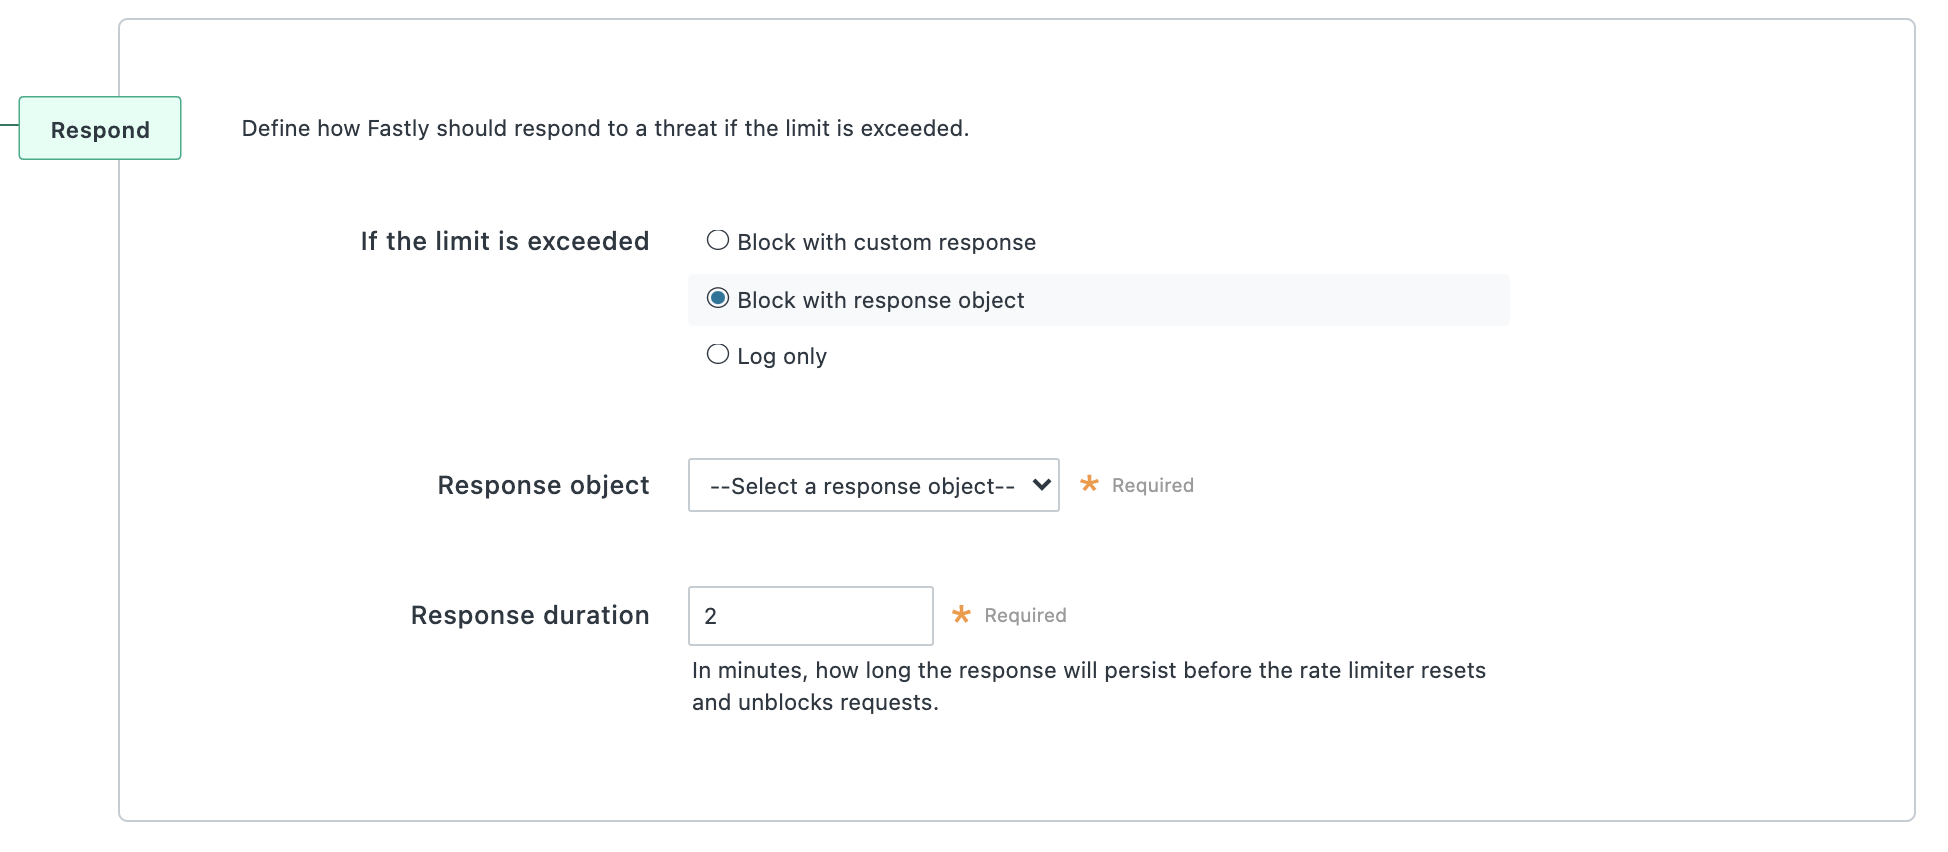Image resolution: width=1948 pixels, height=852 pixels.
Task: Click the Required asterisk beside Response duration
Action: click(962, 615)
